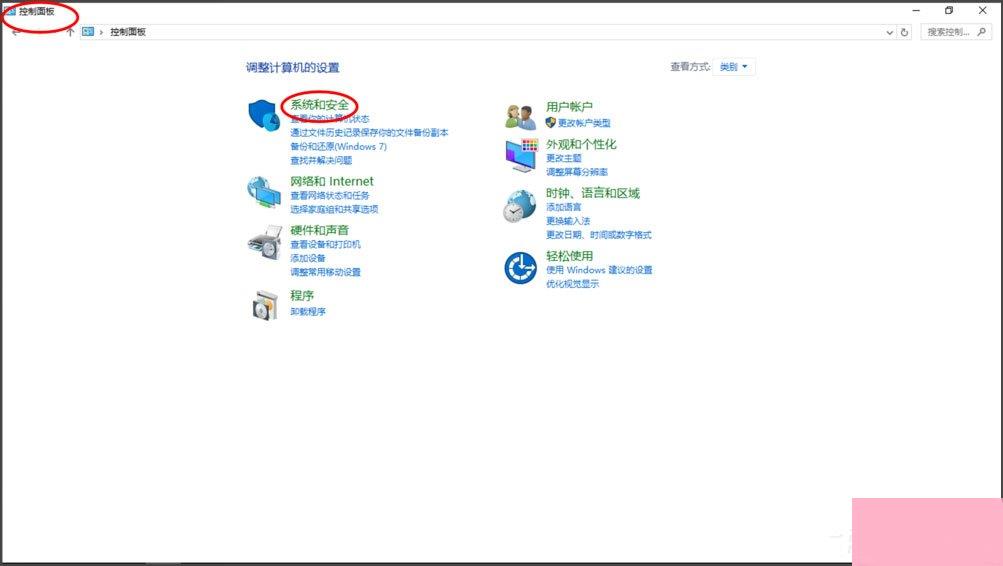Click the breadcrumb chevron before 控制面板
Image resolution: width=1003 pixels, height=566 pixels.
tap(101, 32)
